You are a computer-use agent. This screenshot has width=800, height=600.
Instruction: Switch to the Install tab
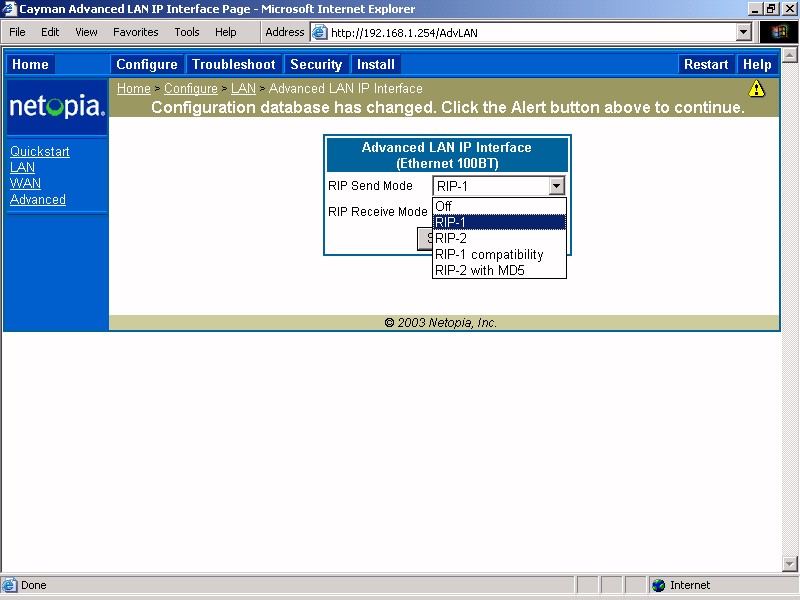point(376,64)
